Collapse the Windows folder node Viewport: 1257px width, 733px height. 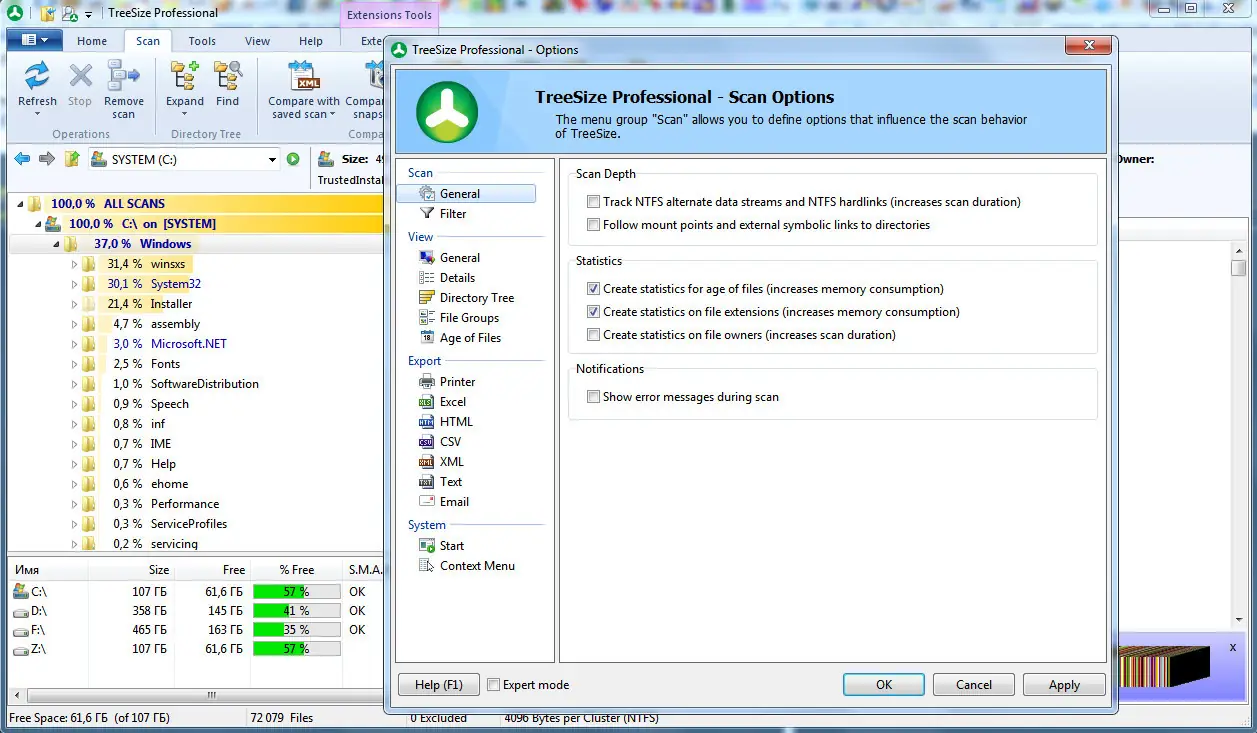point(56,244)
